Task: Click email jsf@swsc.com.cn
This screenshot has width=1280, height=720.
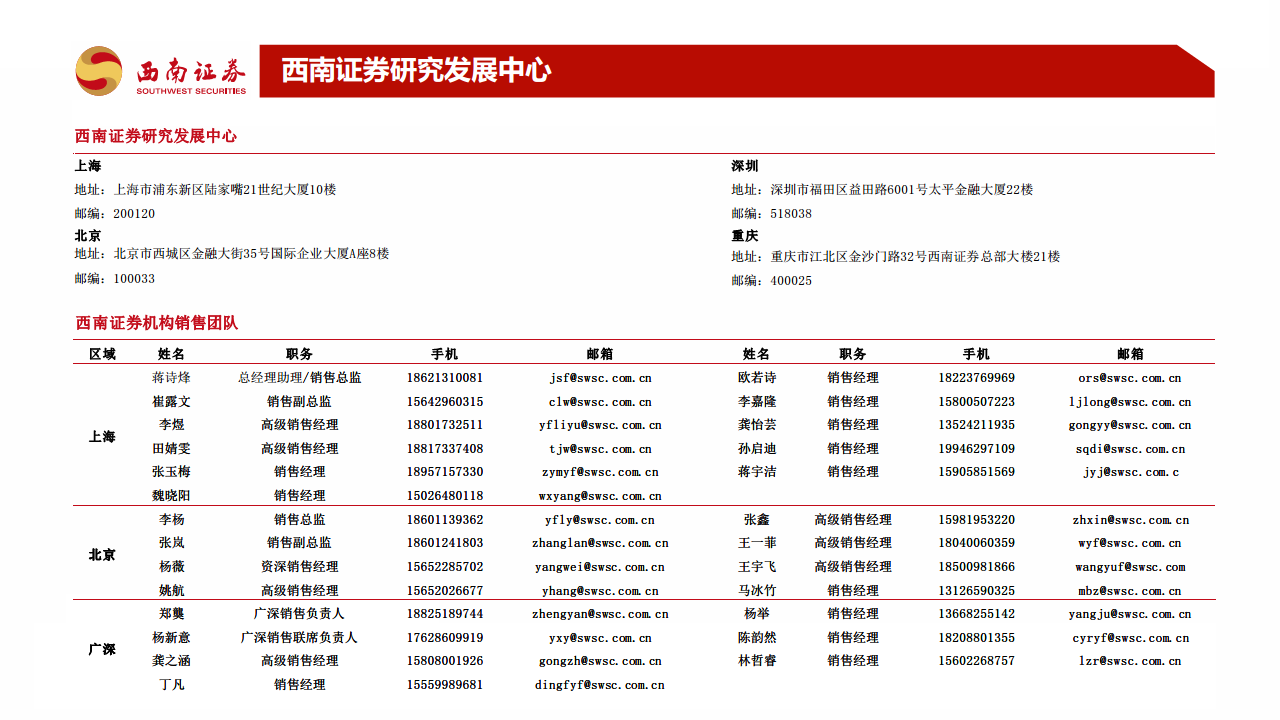Action: [600, 378]
